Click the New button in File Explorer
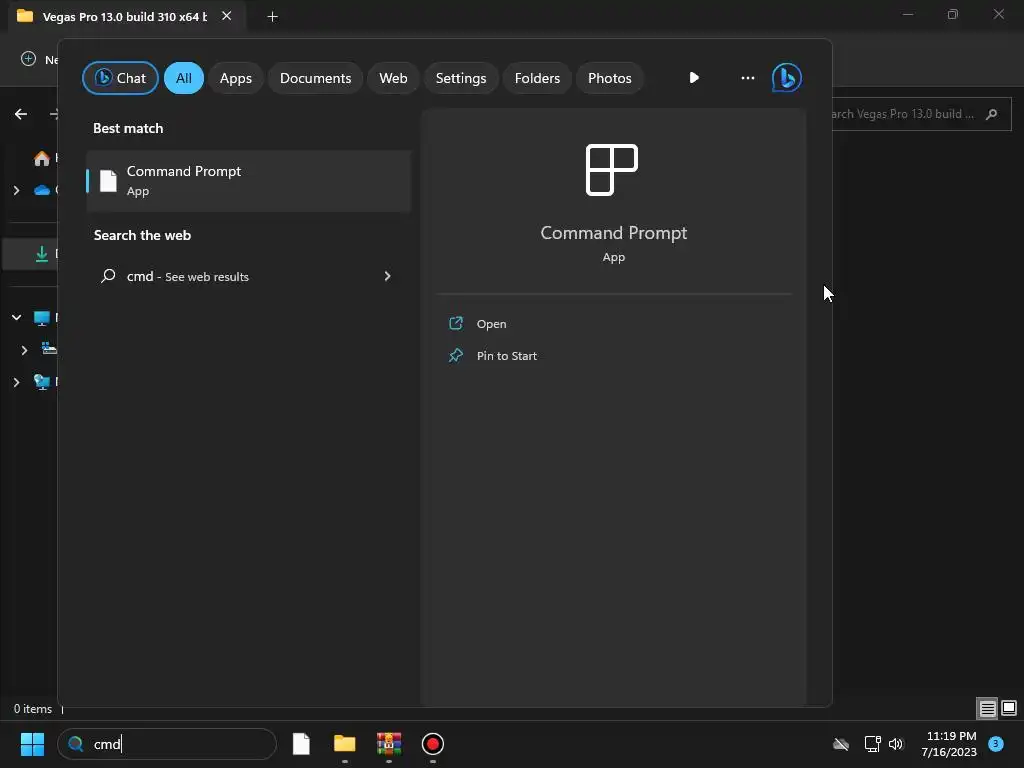The width and height of the screenshot is (1024, 768). [39, 59]
